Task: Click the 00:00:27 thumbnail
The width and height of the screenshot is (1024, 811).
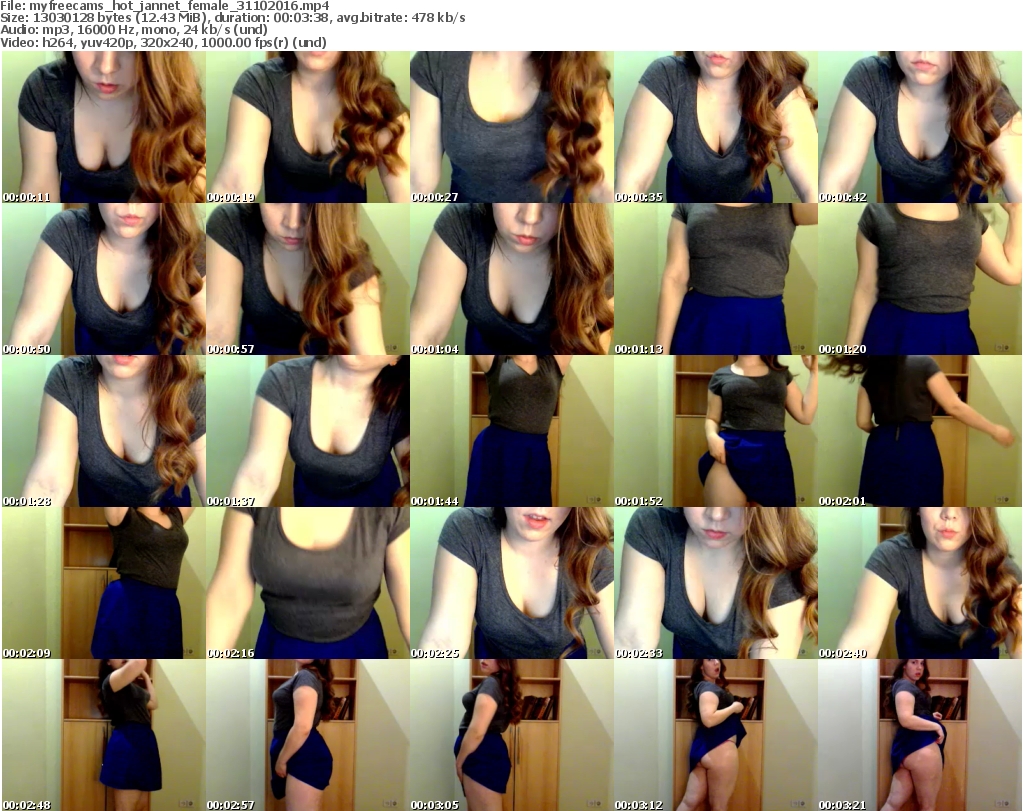Action: coord(512,127)
